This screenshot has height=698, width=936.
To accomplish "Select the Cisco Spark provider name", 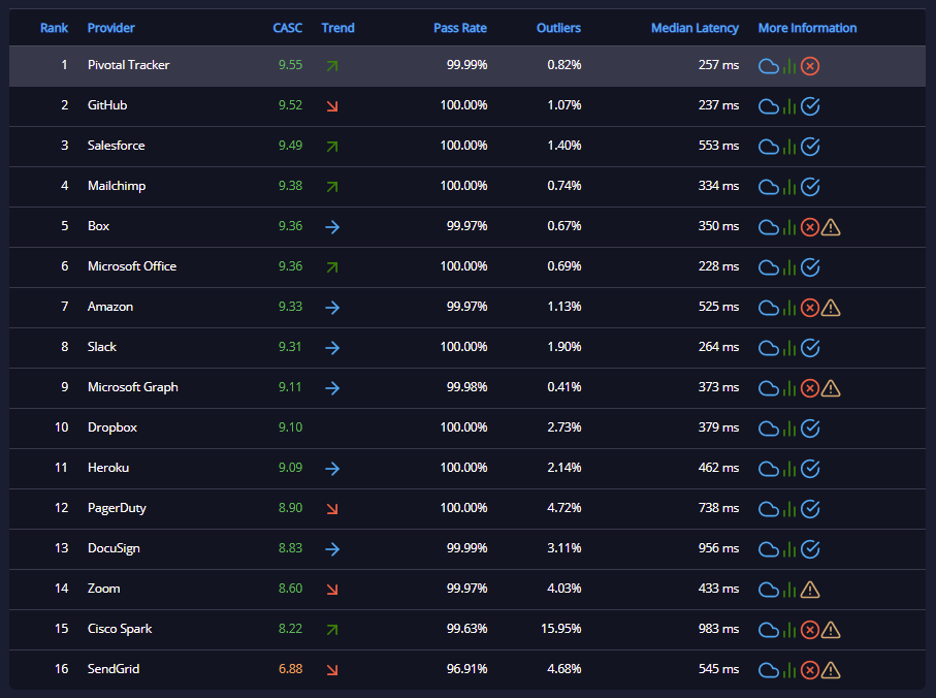I will click(120, 629).
